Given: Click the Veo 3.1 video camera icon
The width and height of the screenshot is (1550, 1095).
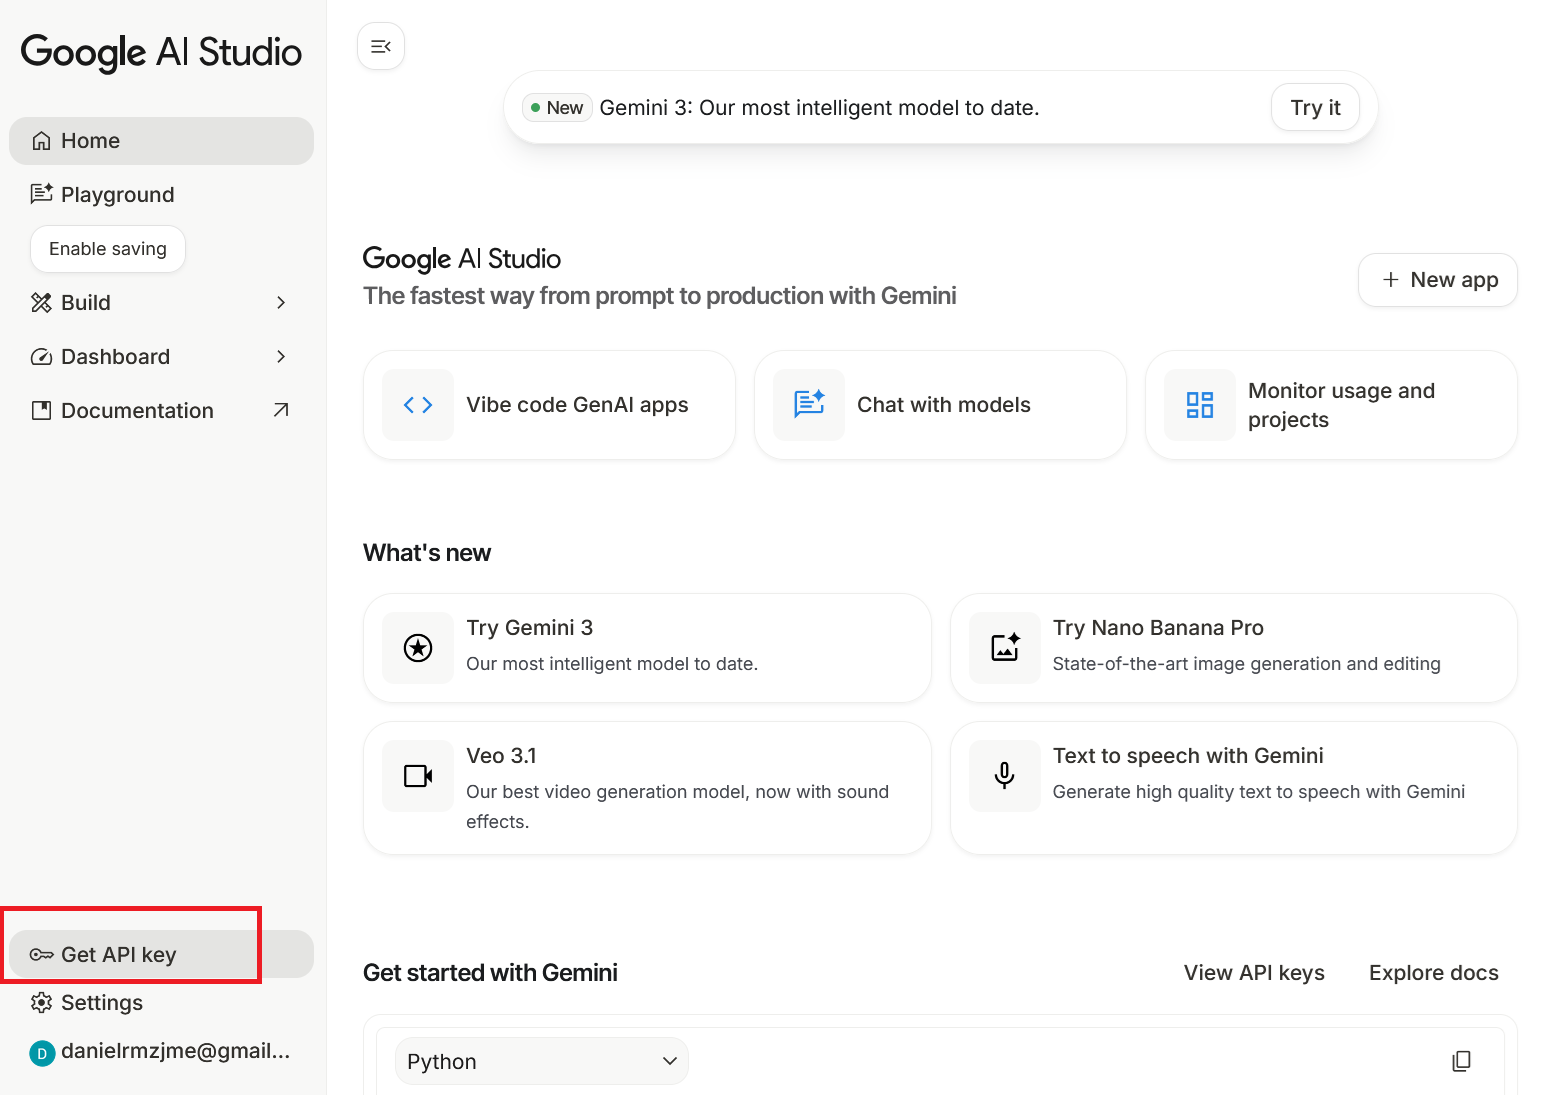Looking at the screenshot, I should coord(418,776).
